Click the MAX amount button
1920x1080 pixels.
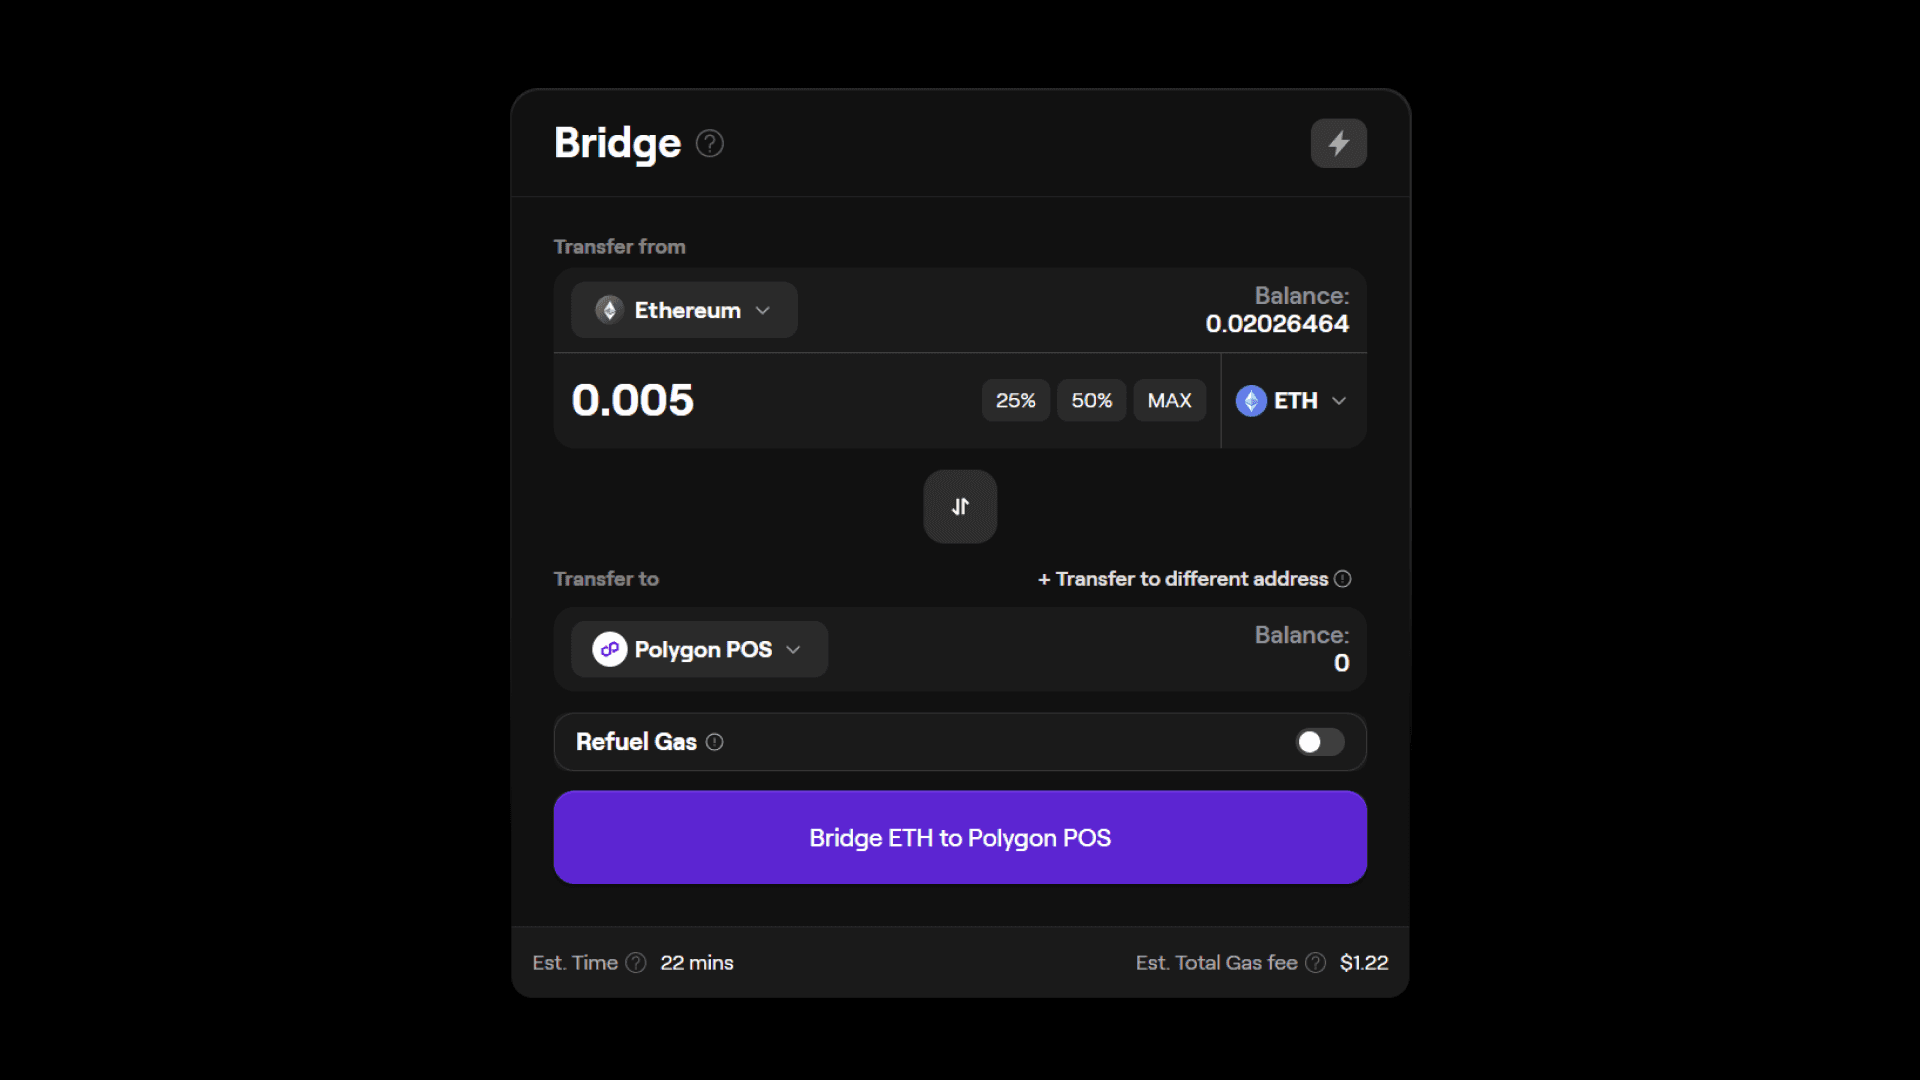[x=1169, y=400]
